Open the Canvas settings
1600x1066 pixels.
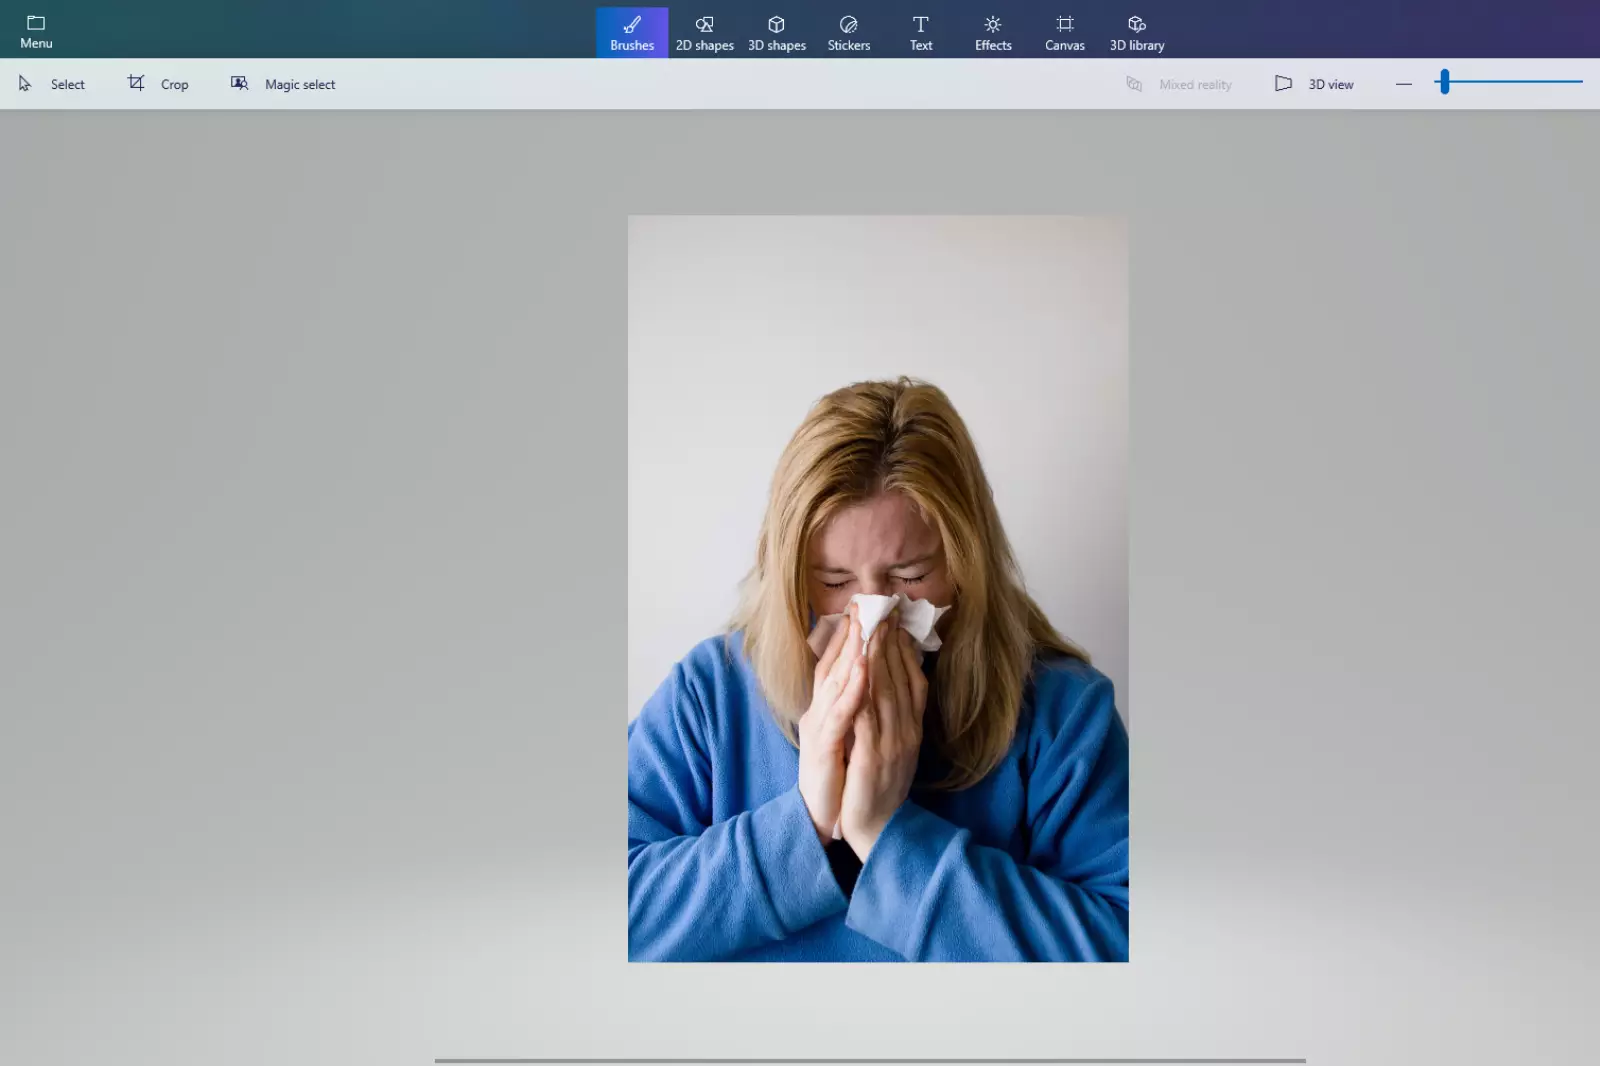point(1064,32)
